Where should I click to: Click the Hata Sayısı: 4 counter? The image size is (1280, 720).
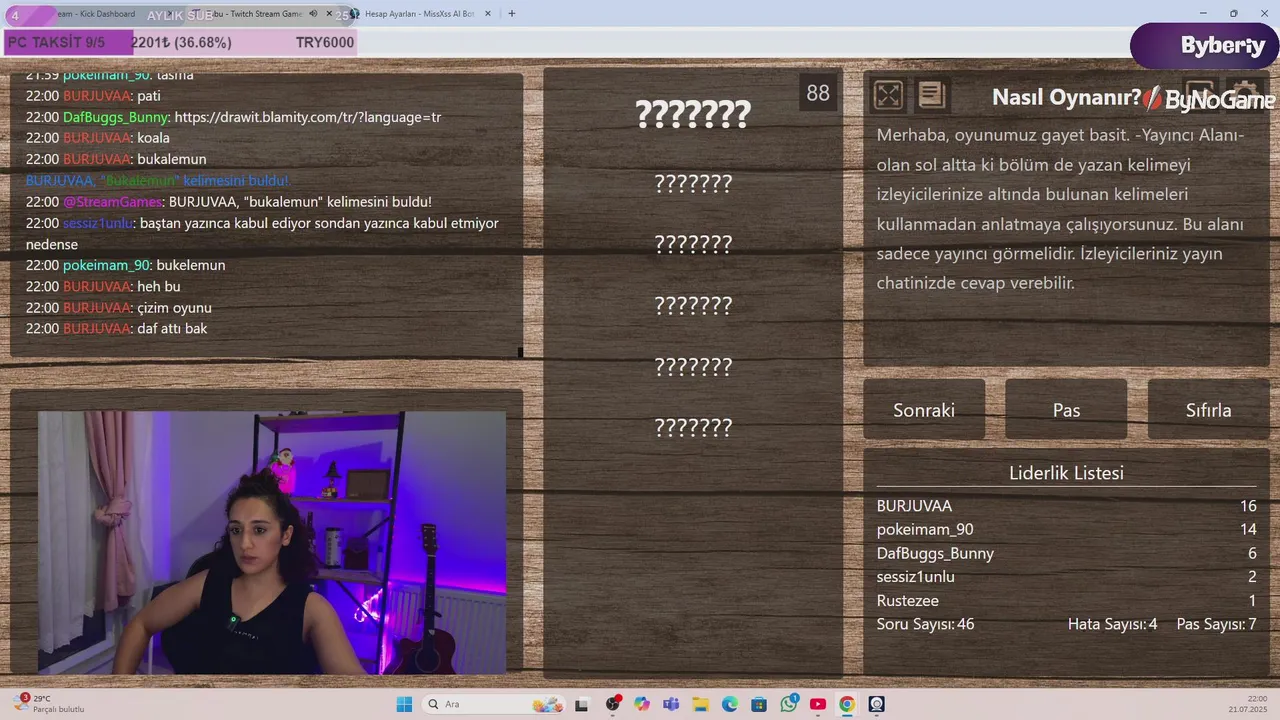click(x=1112, y=624)
